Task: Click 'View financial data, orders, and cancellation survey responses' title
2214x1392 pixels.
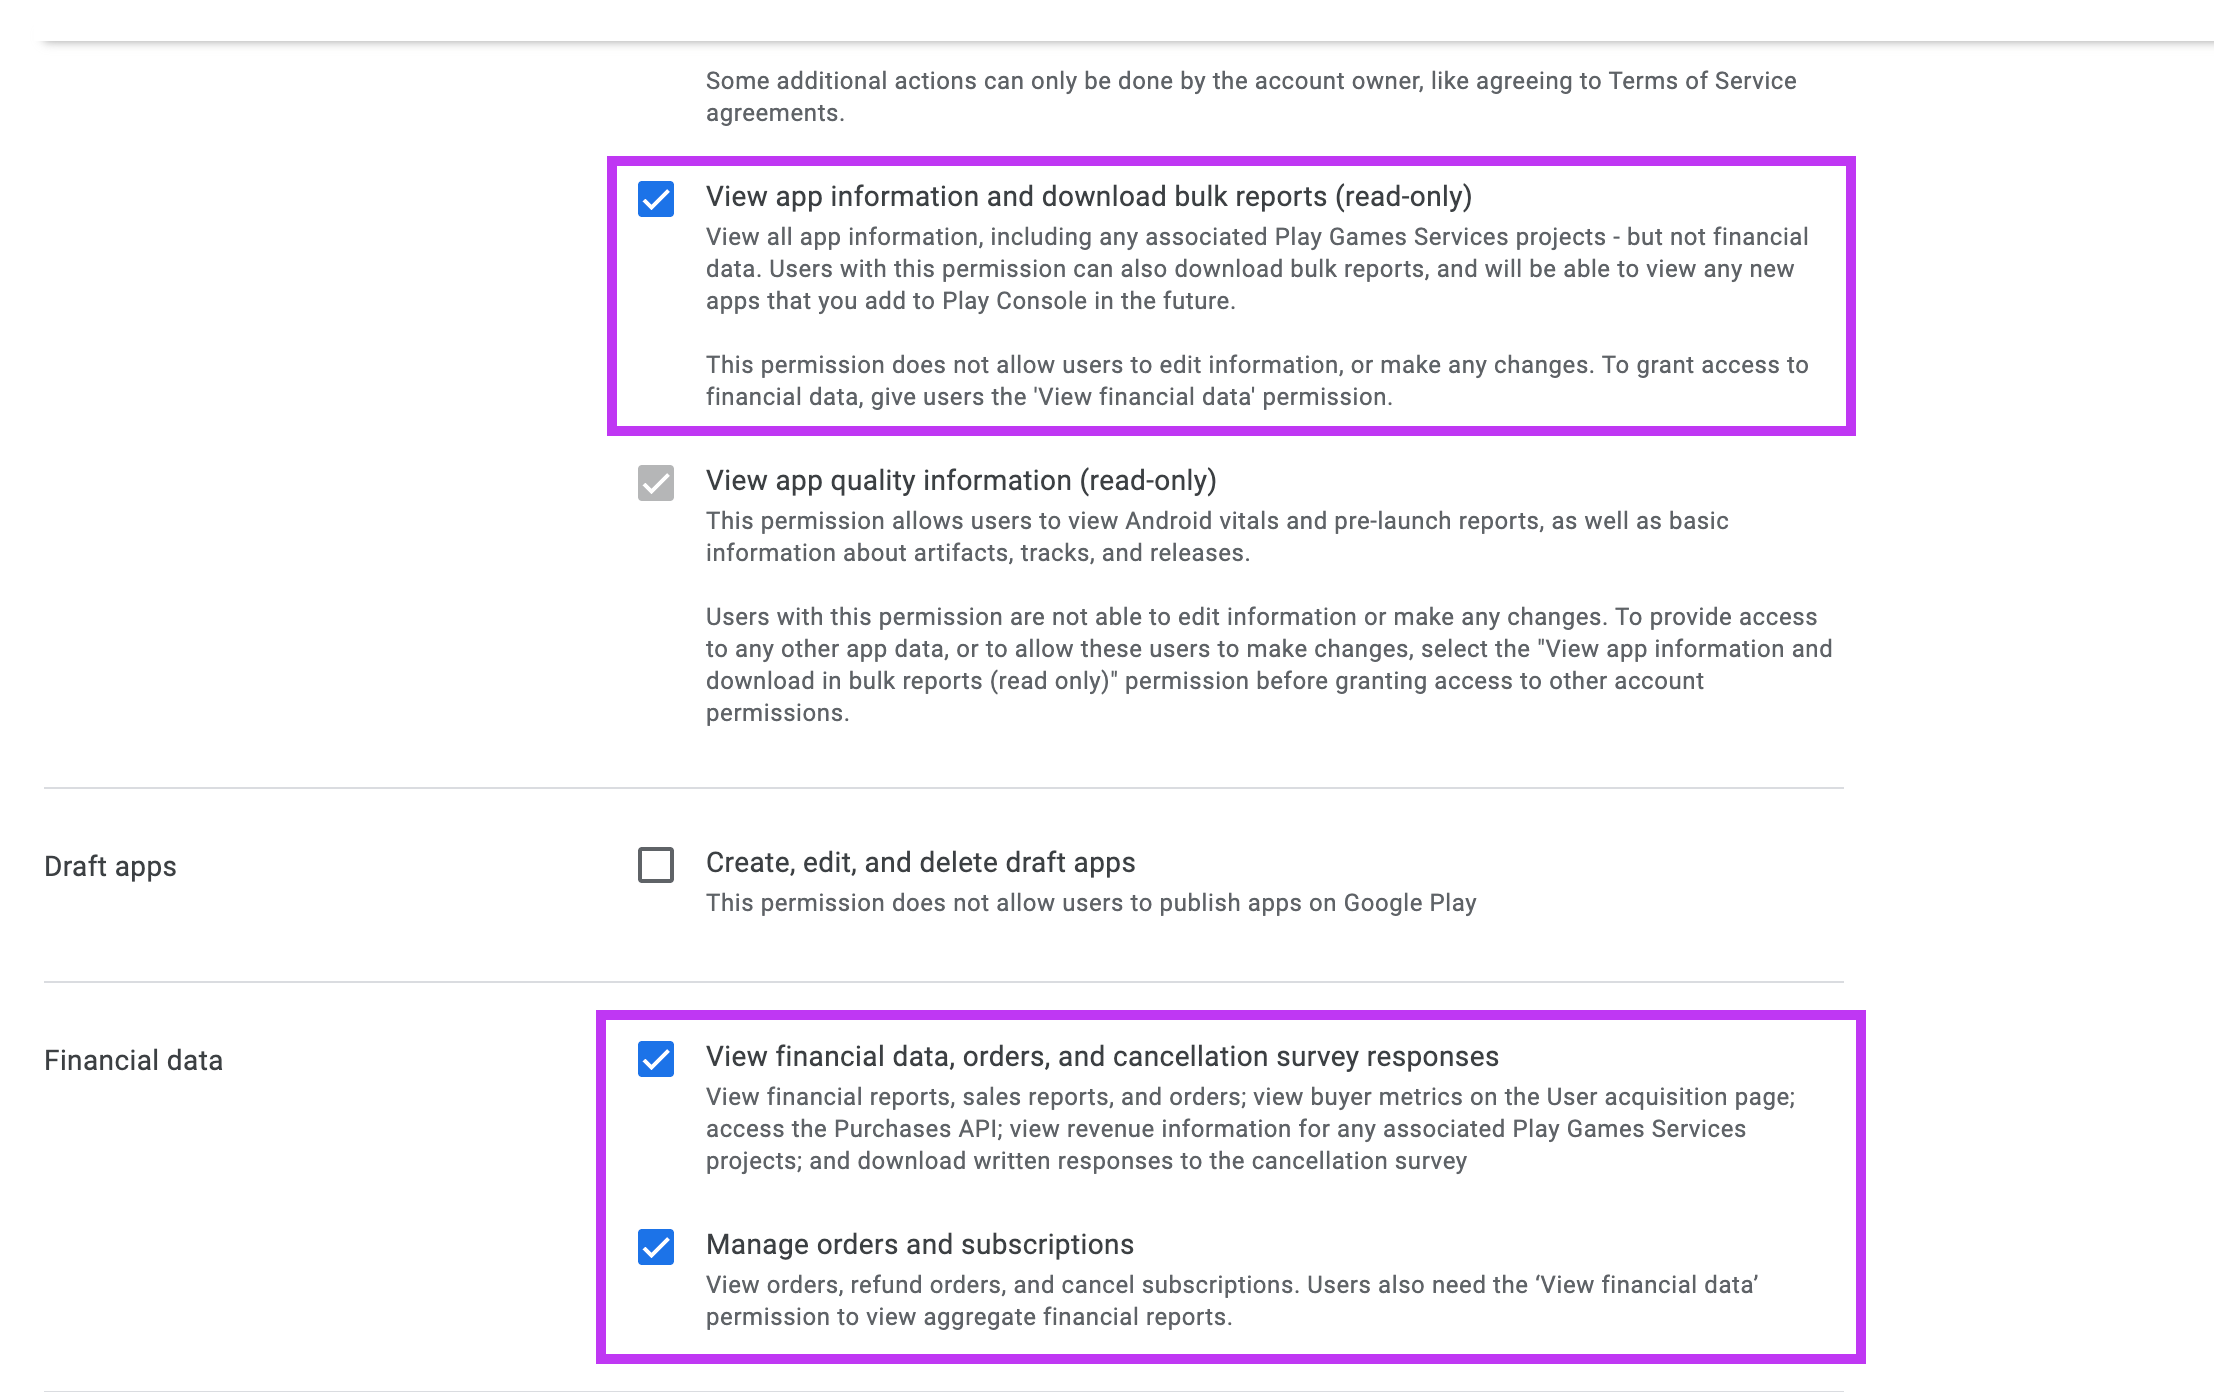Action: click(1101, 1057)
